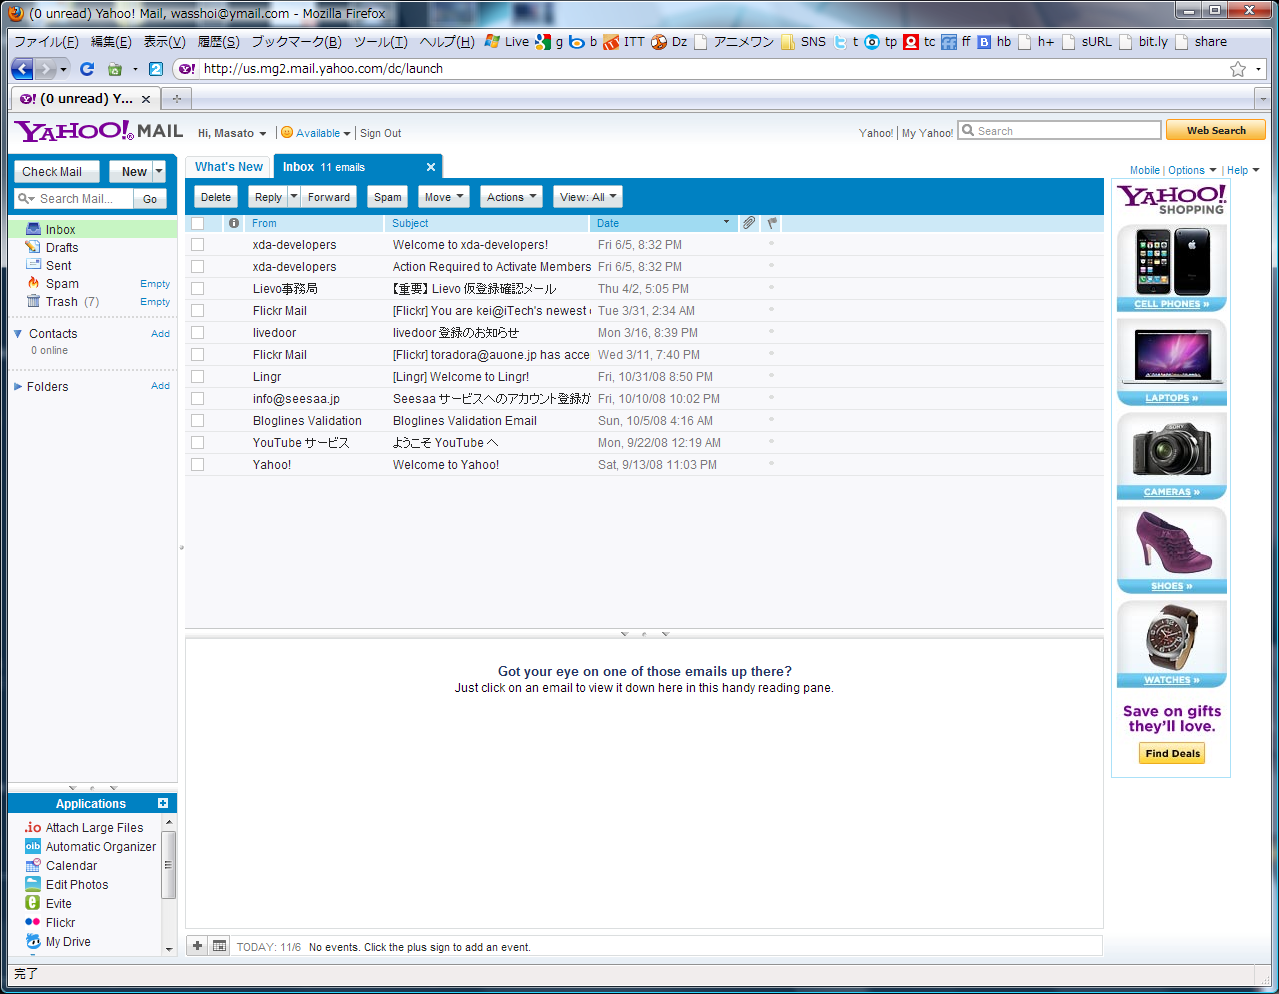Open the Live bookmark in toolbar

[507, 42]
